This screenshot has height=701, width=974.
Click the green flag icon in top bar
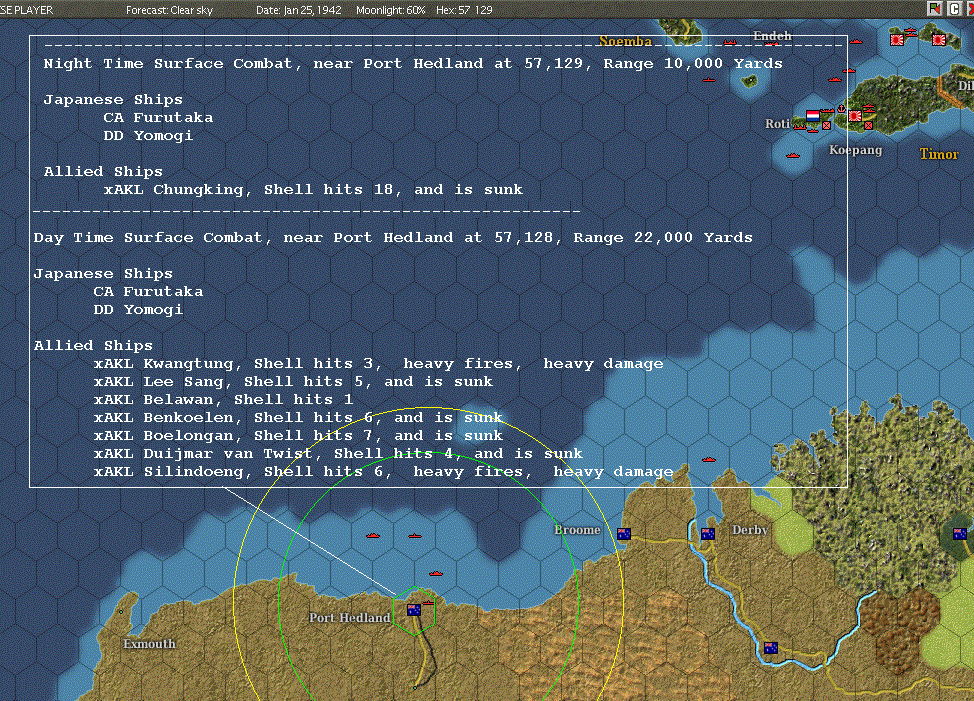tap(934, 9)
